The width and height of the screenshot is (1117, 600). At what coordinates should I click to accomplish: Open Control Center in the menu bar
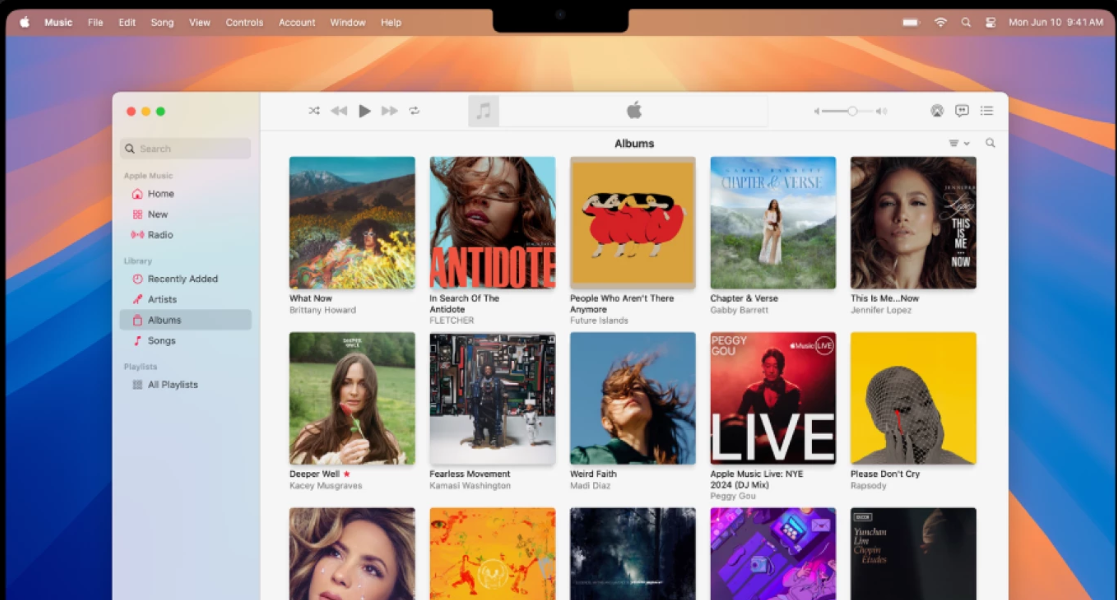[x=990, y=22]
